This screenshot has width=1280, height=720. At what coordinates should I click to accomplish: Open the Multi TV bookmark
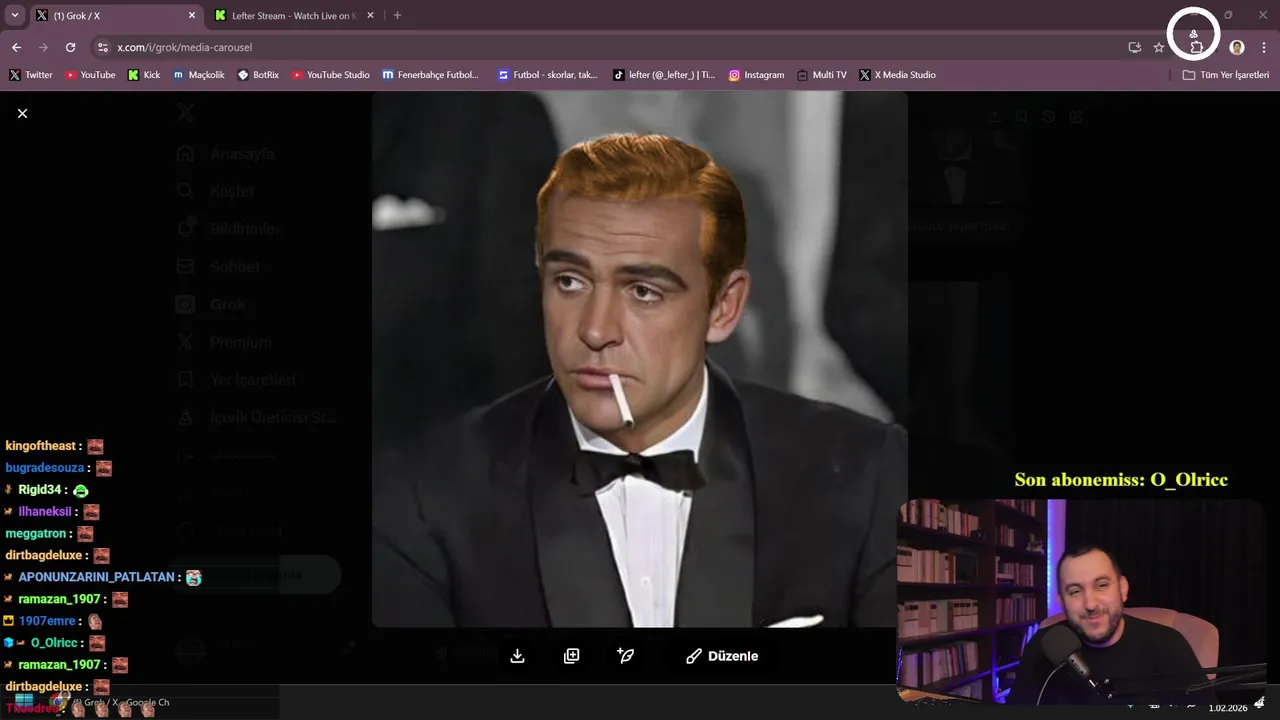tap(821, 75)
